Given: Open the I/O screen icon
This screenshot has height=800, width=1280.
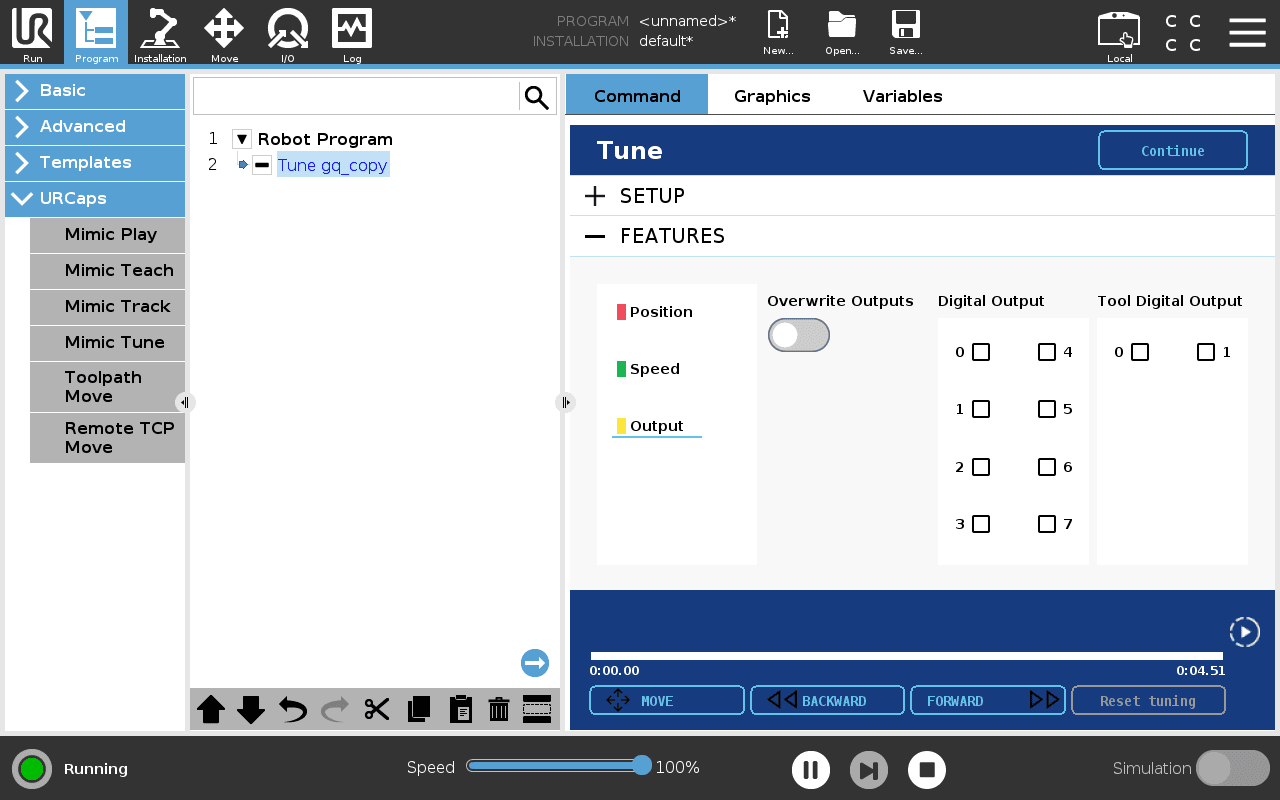Looking at the screenshot, I should click(x=287, y=33).
